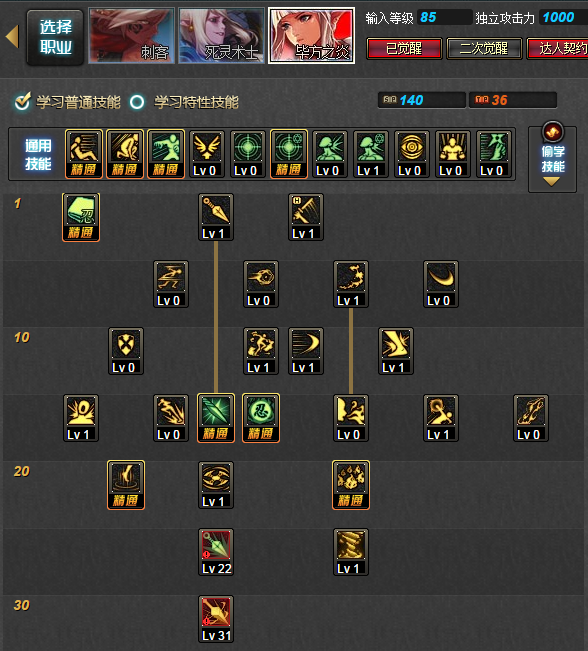
Task: Select the winged emblem general skill Lv 0
Action: pos(207,154)
